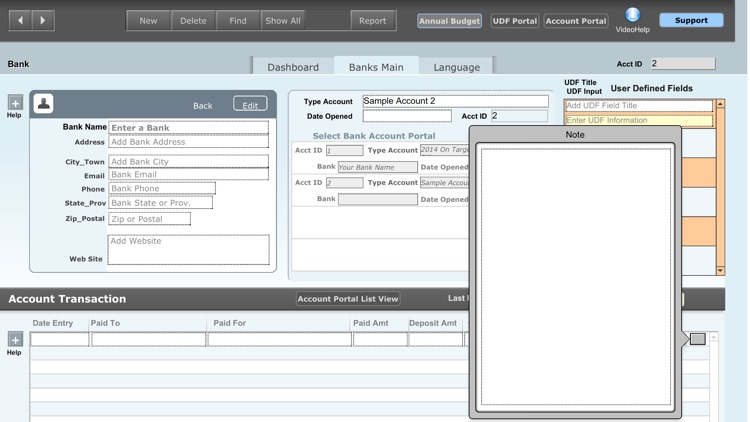
Task: Click the Find button
Action: [238, 21]
